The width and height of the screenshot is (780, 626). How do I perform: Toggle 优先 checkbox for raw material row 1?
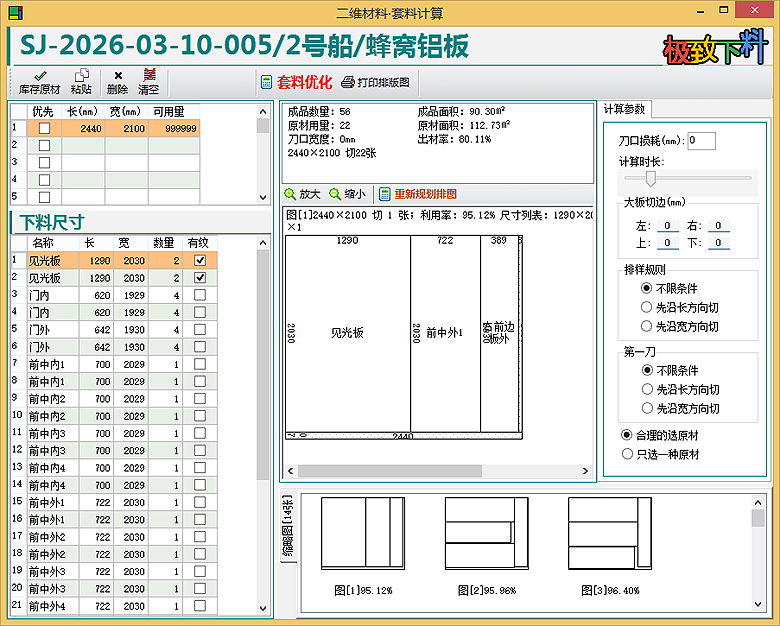coord(44,128)
